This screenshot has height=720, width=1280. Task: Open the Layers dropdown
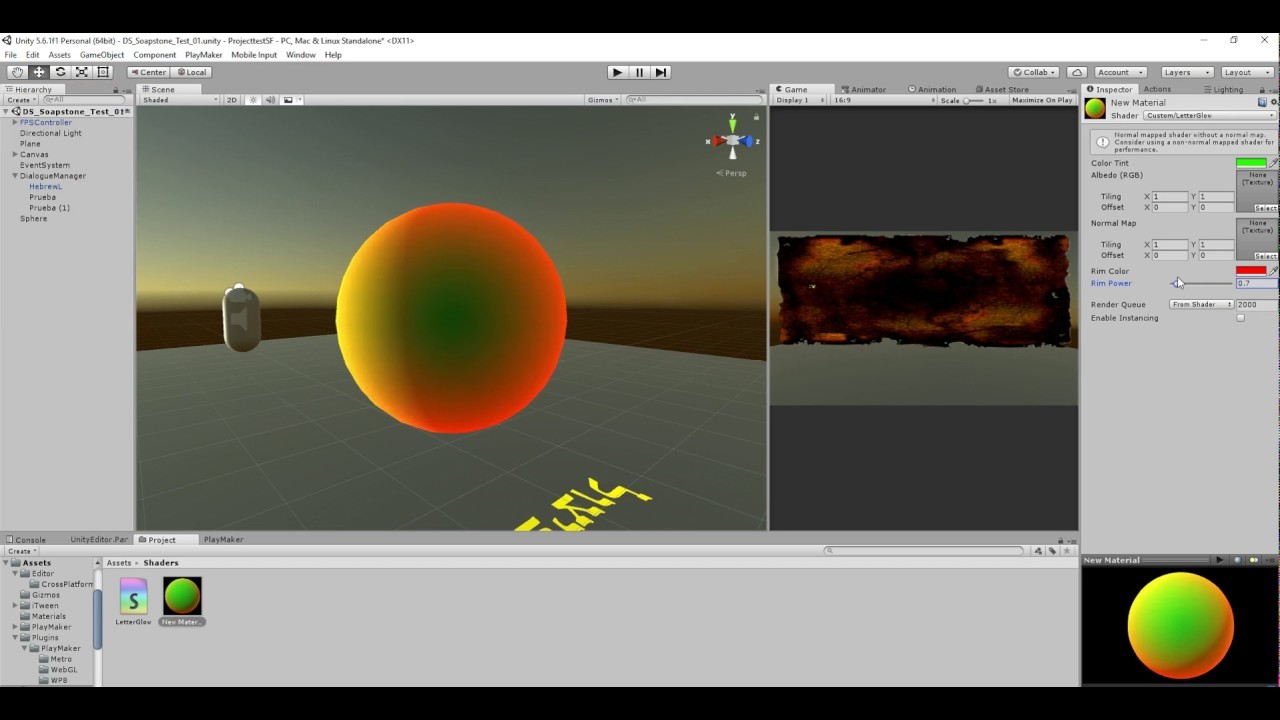tap(1187, 72)
